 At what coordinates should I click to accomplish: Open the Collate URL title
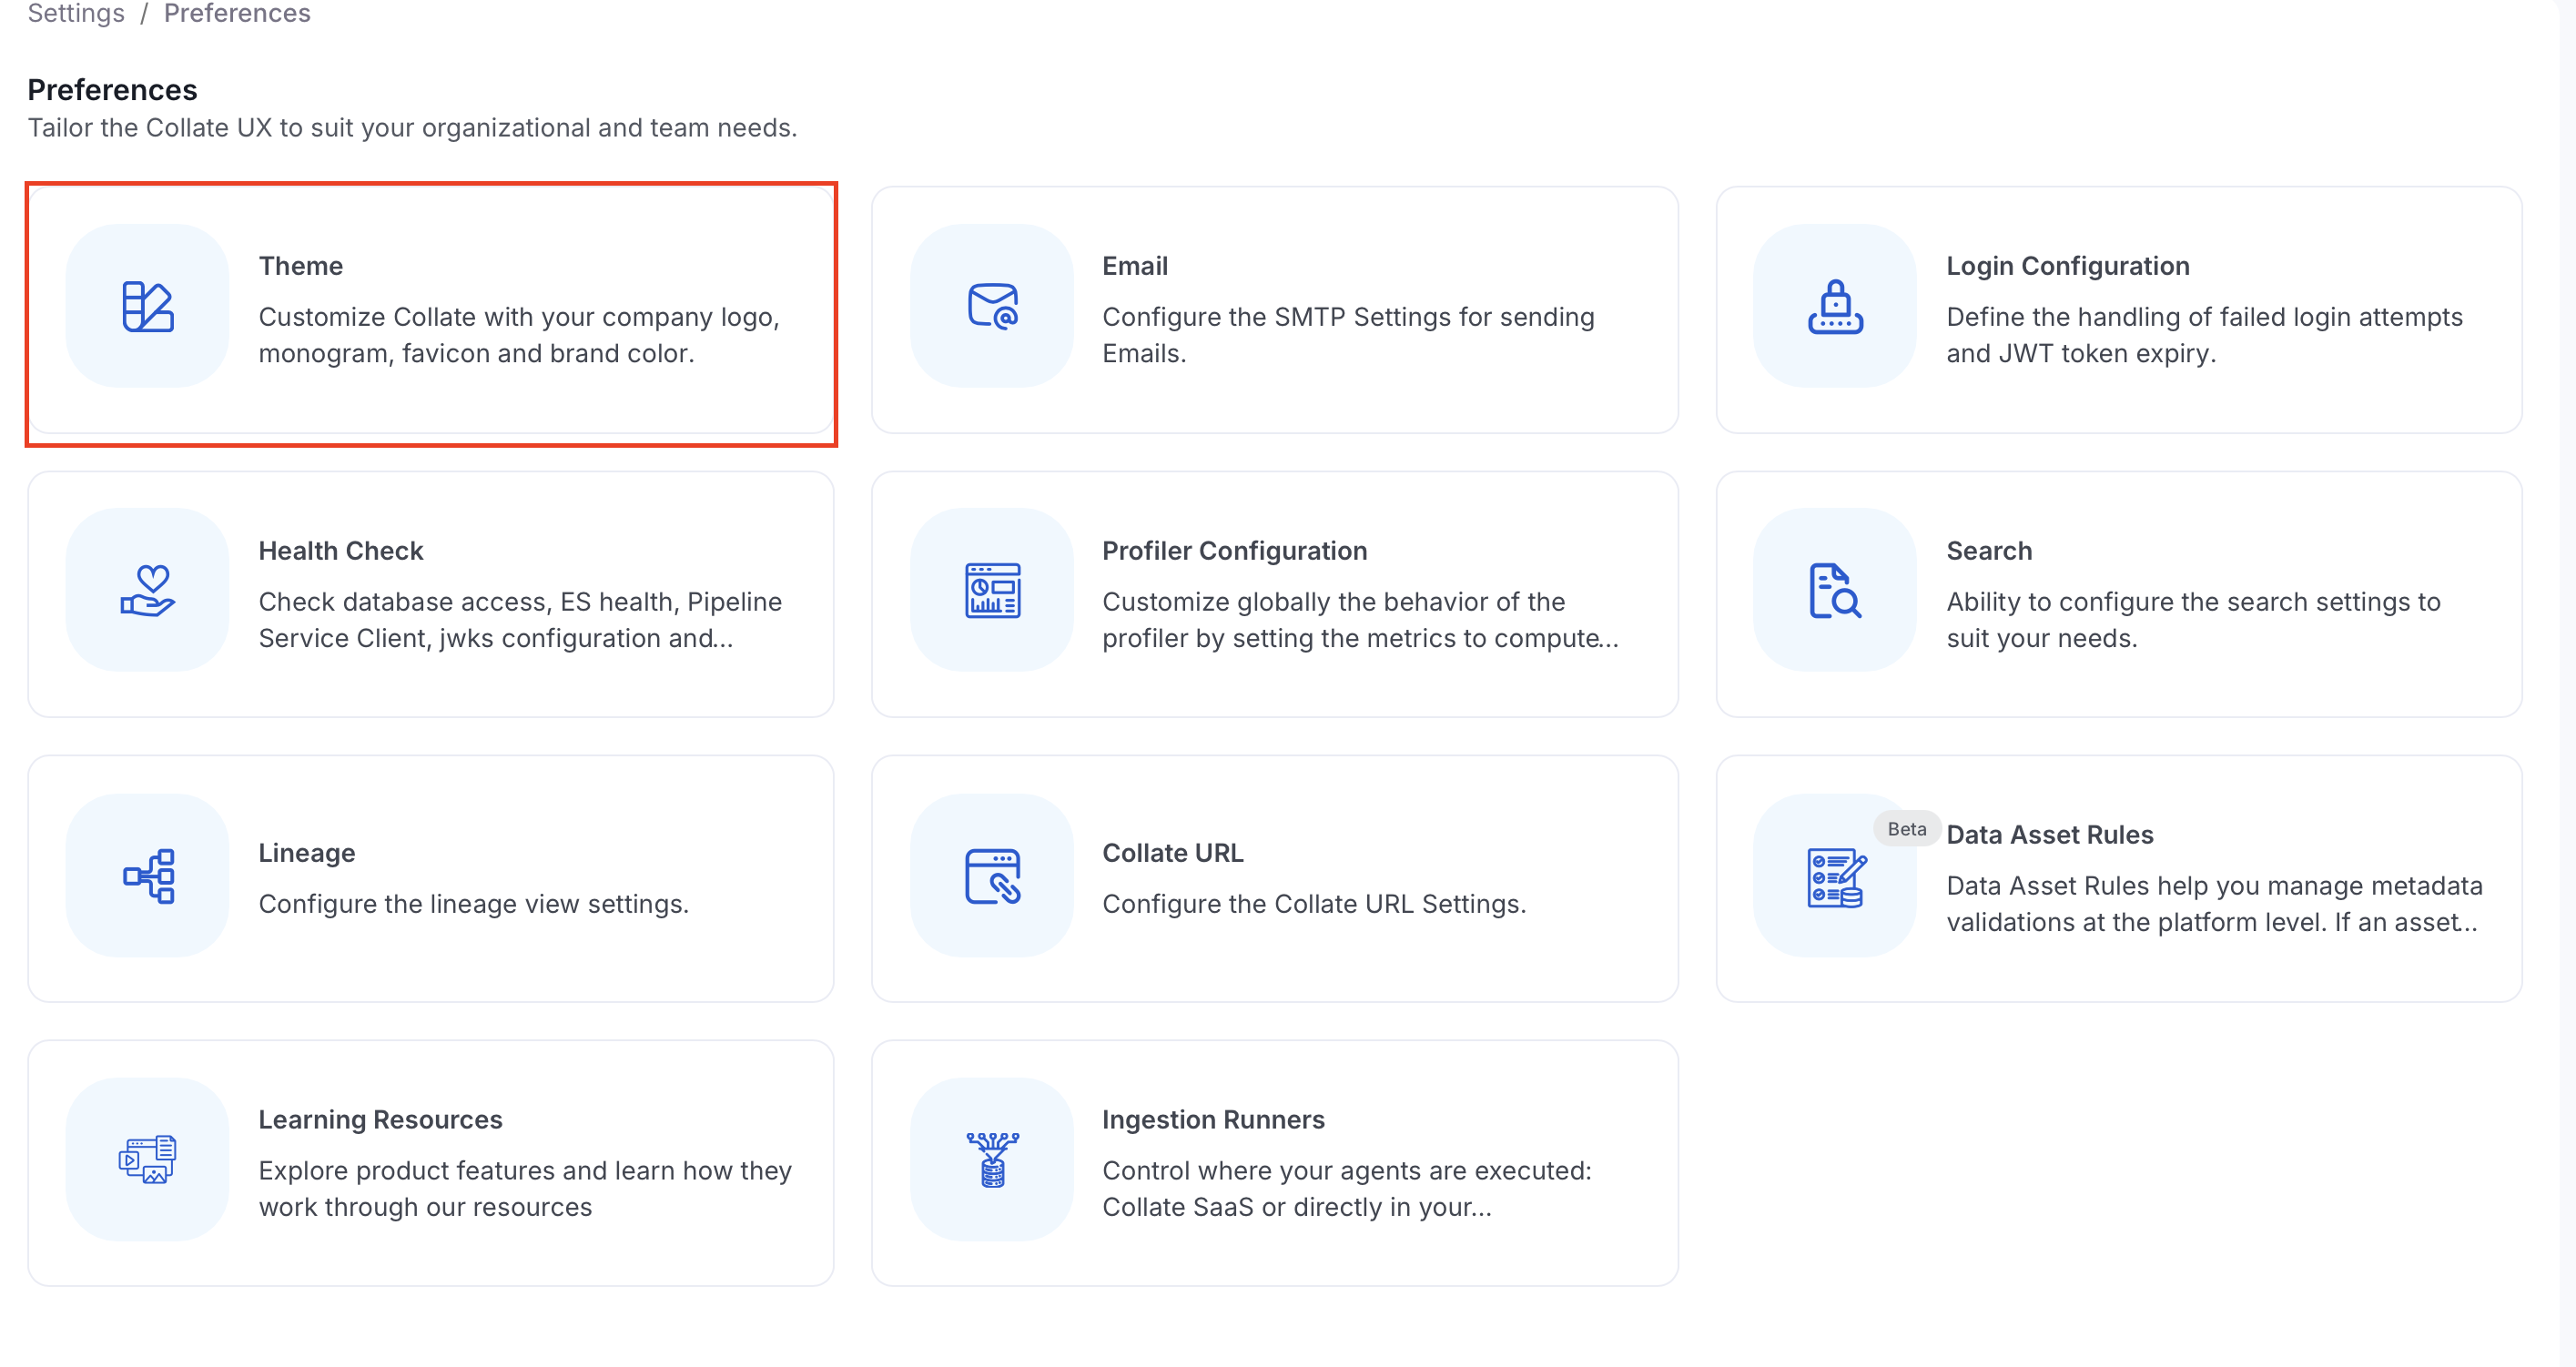click(1173, 853)
